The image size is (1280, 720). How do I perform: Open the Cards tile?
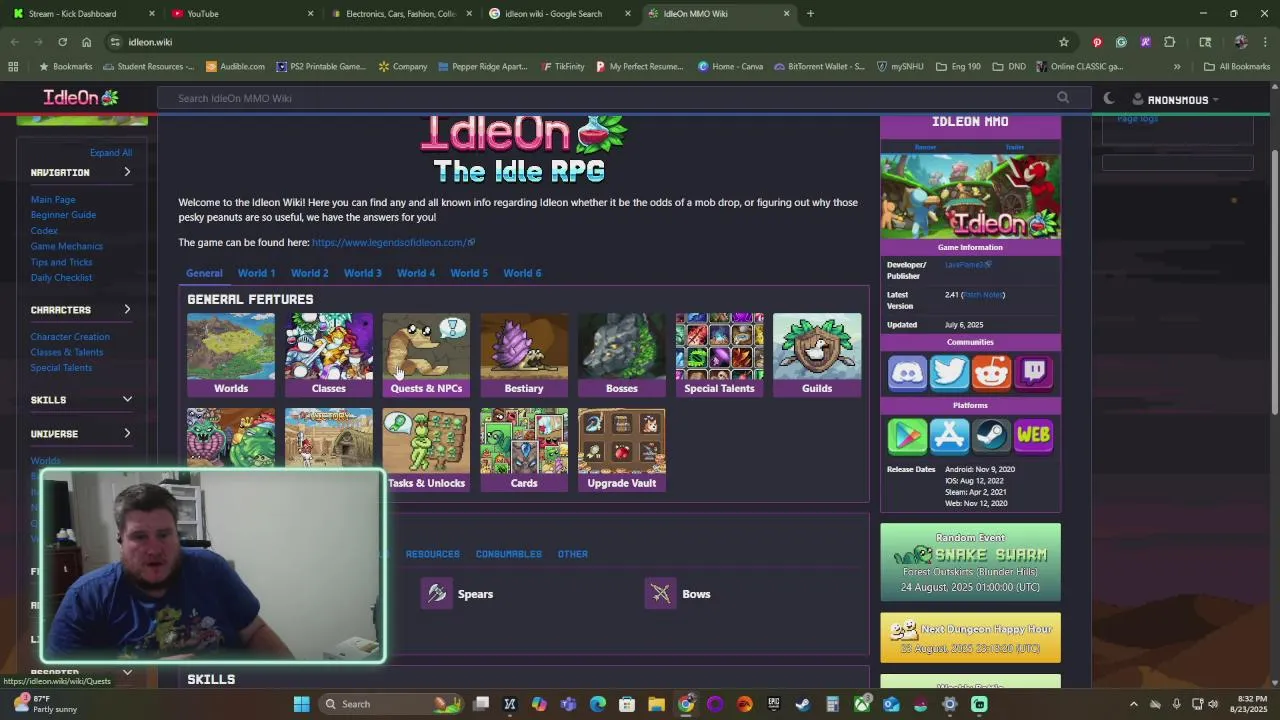coord(524,450)
